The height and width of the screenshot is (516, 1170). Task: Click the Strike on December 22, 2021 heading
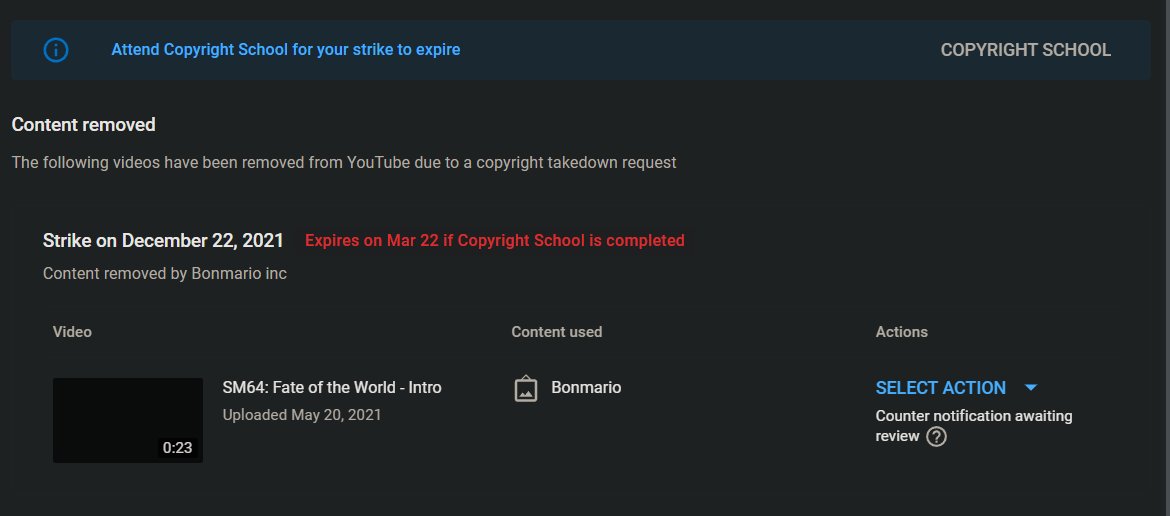click(x=163, y=241)
